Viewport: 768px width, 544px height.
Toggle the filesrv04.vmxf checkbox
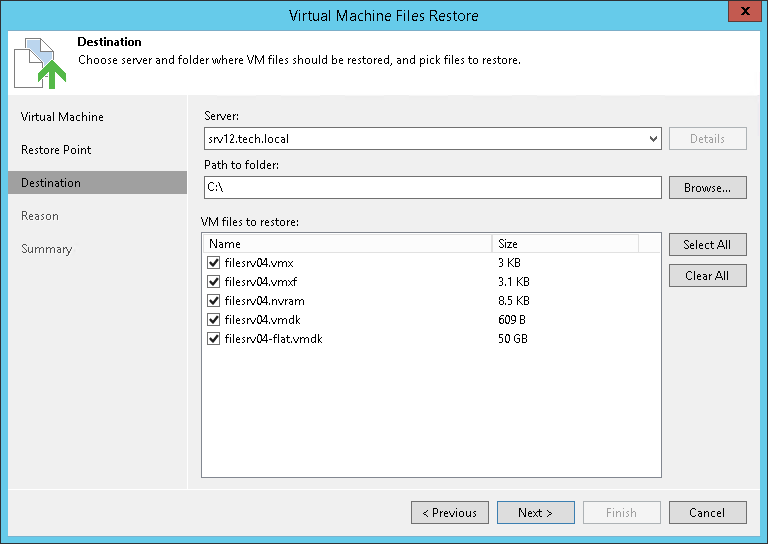[x=213, y=282]
